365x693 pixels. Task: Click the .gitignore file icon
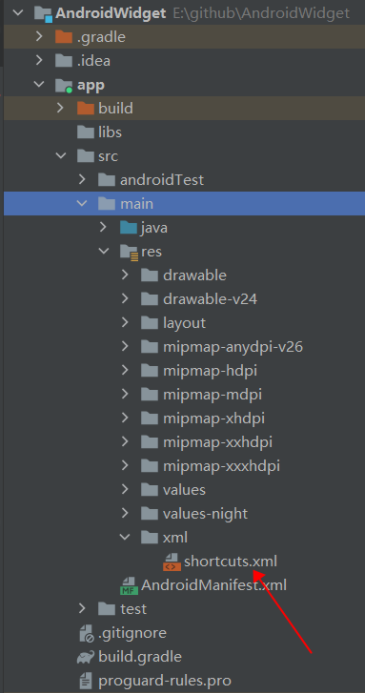click(x=86, y=633)
